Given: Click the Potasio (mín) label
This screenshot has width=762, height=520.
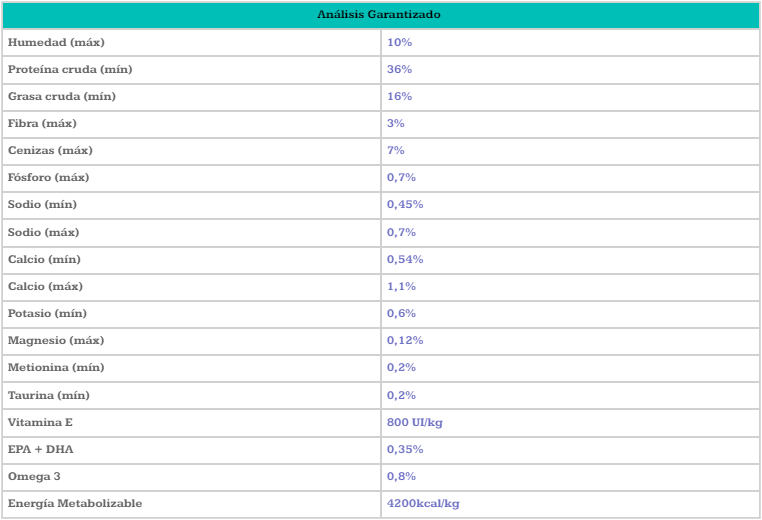Looking at the screenshot, I should pos(47,313).
